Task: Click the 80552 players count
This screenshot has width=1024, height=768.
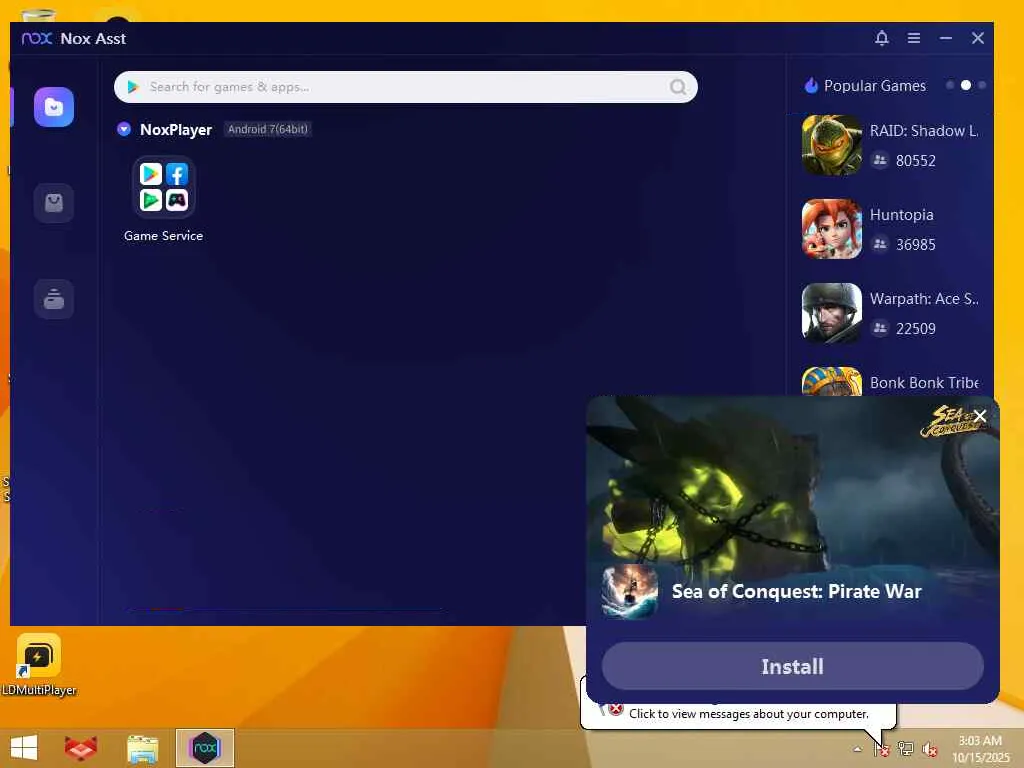Action: [916, 161]
